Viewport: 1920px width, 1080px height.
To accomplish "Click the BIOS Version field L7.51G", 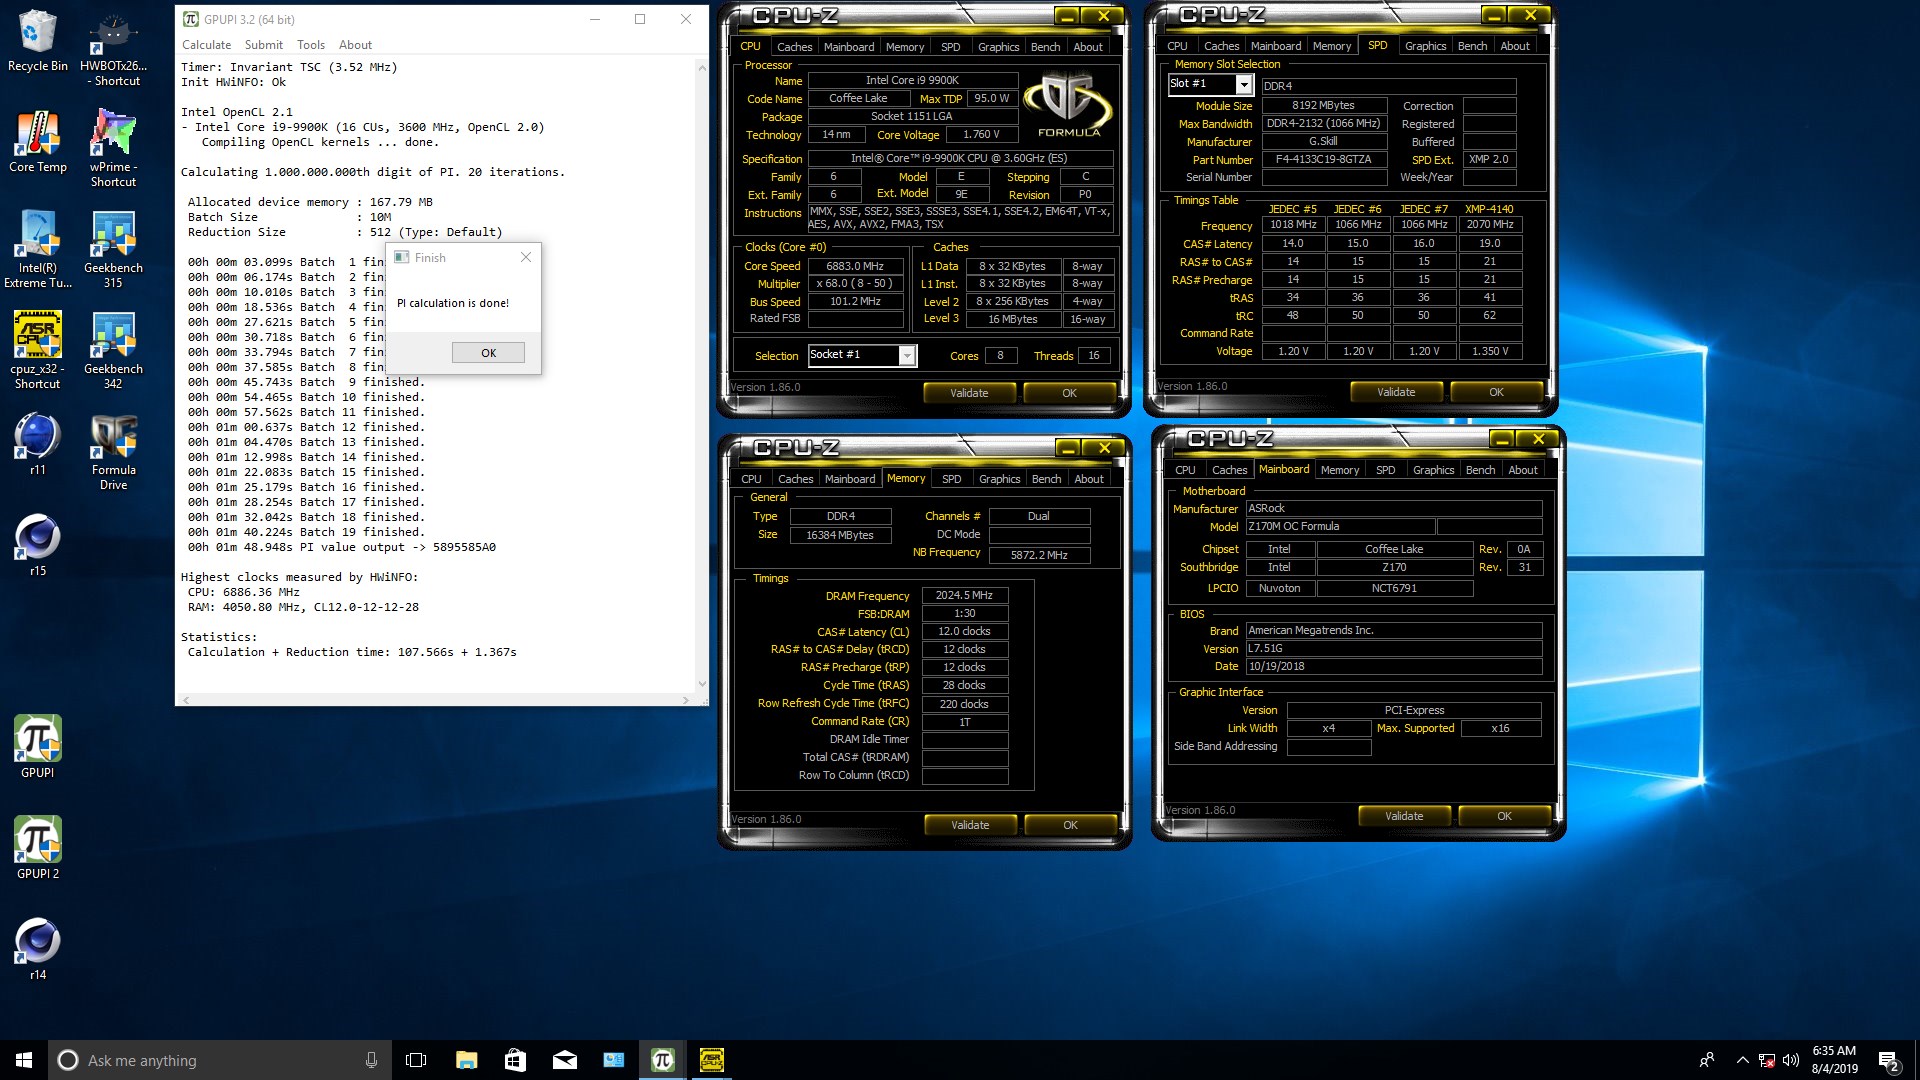I will point(1393,648).
